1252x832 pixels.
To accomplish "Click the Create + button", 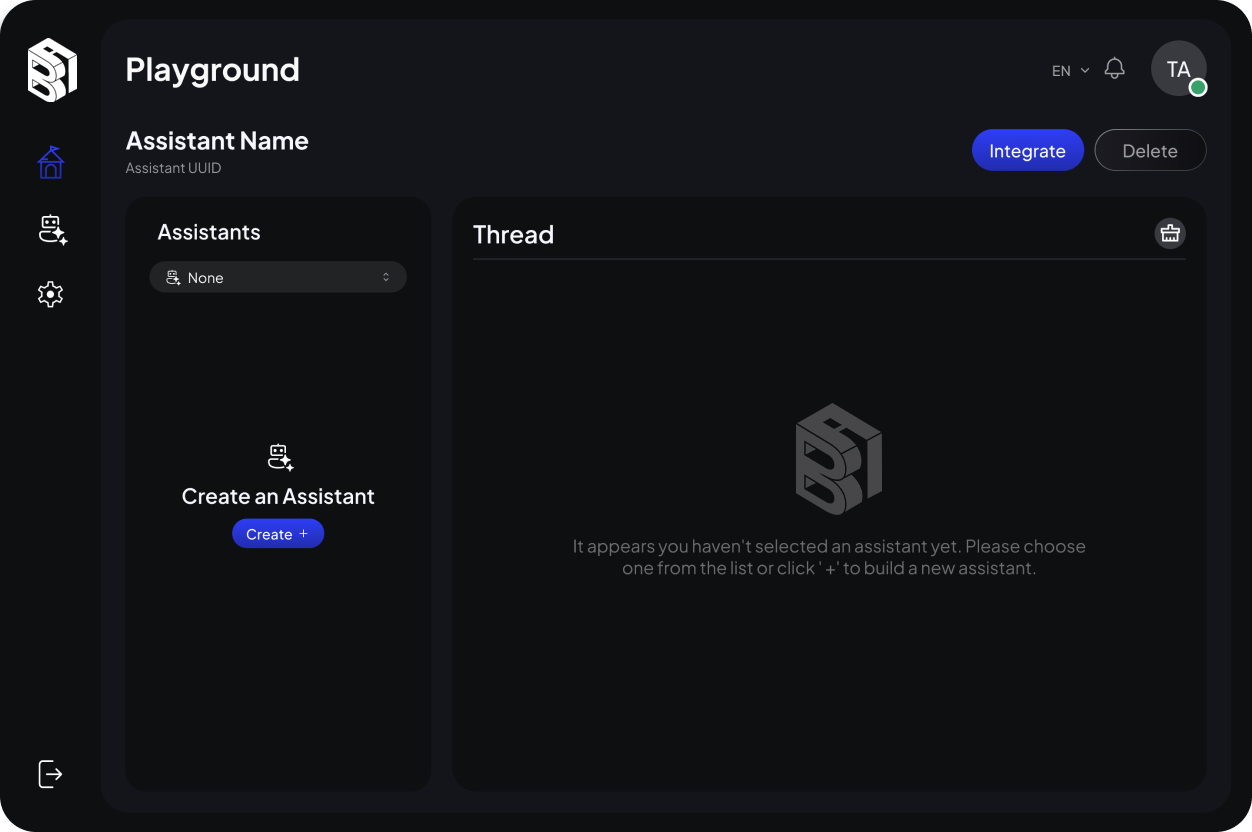I will pos(278,534).
